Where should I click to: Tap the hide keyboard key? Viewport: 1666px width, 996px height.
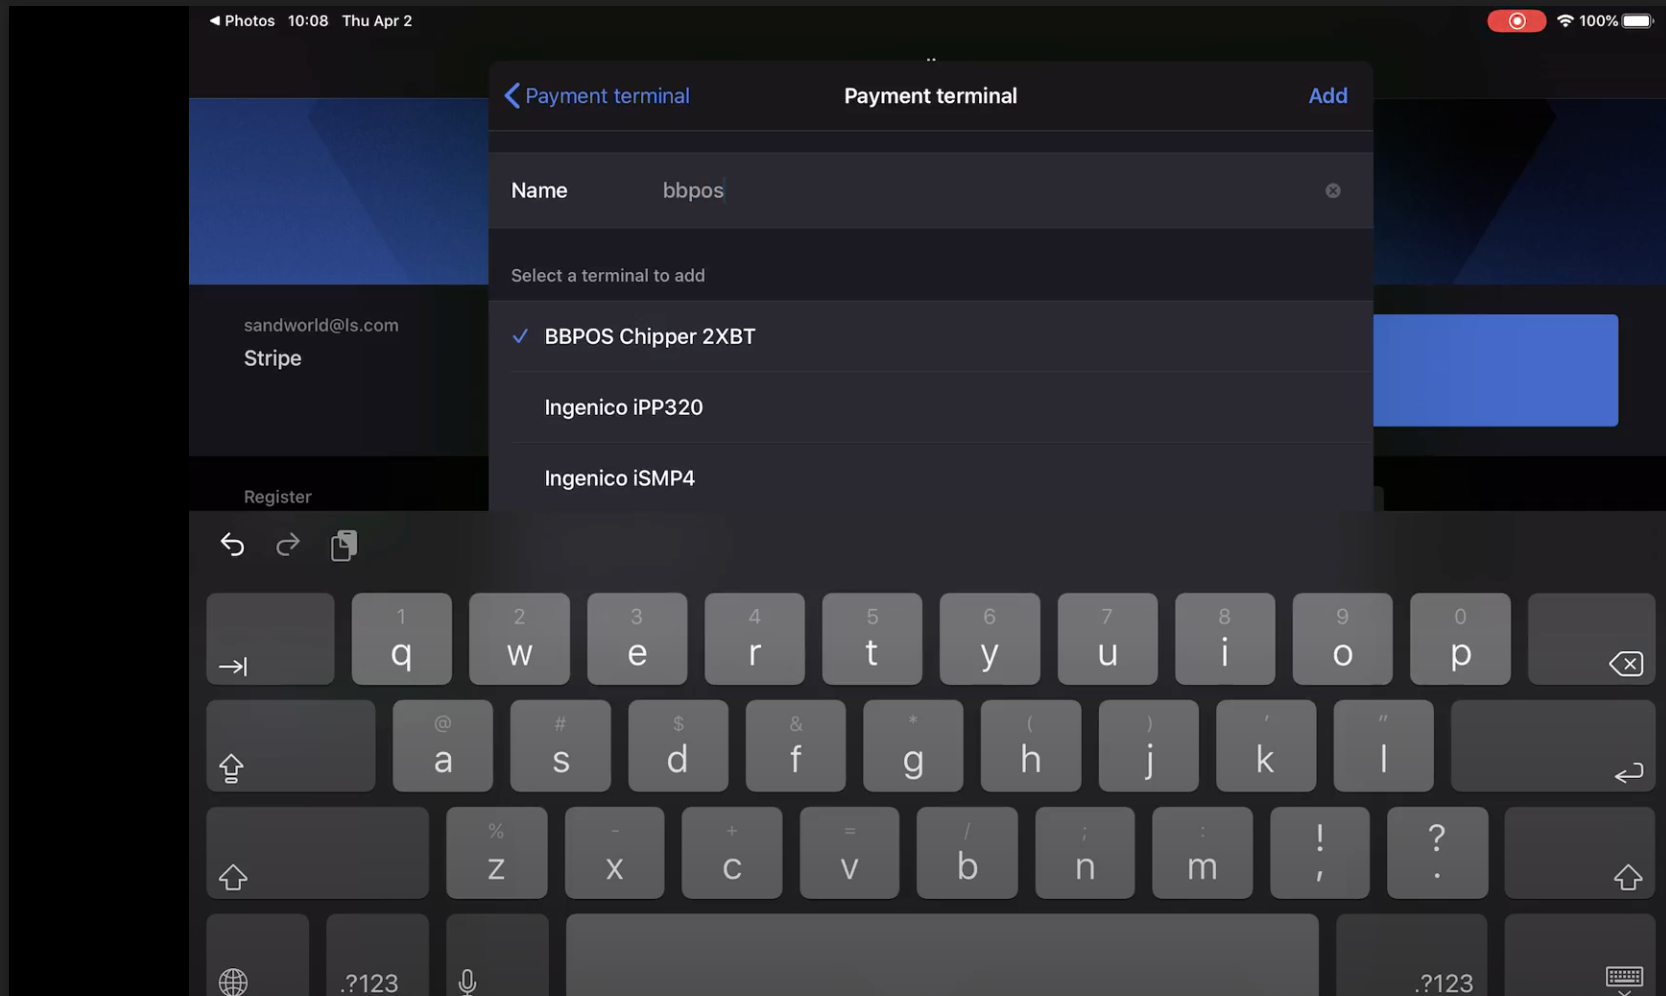[x=1580, y=955]
